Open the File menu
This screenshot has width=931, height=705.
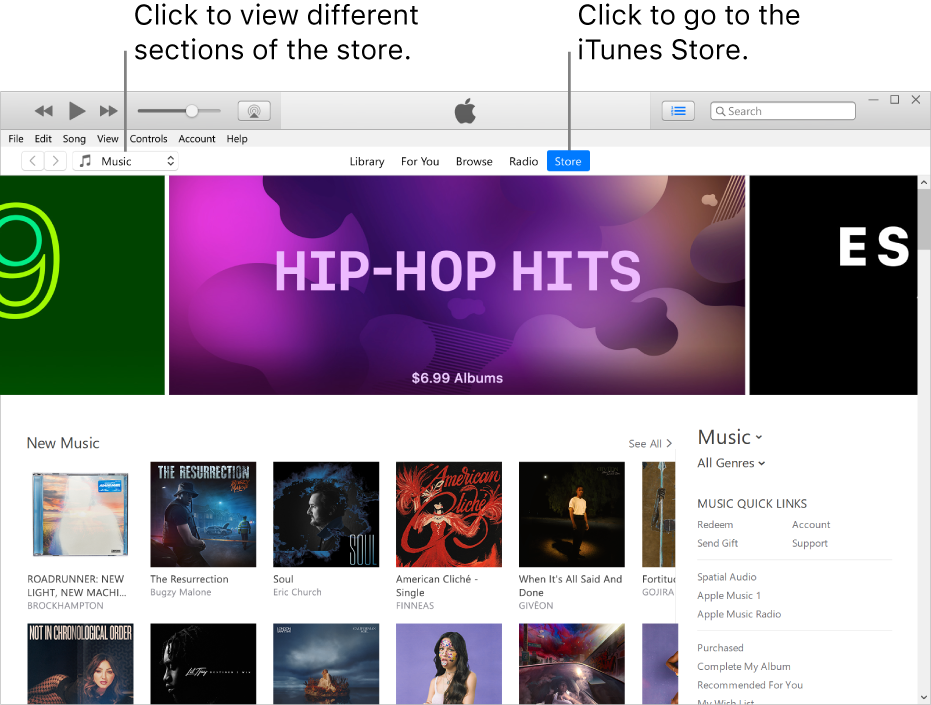16,138
